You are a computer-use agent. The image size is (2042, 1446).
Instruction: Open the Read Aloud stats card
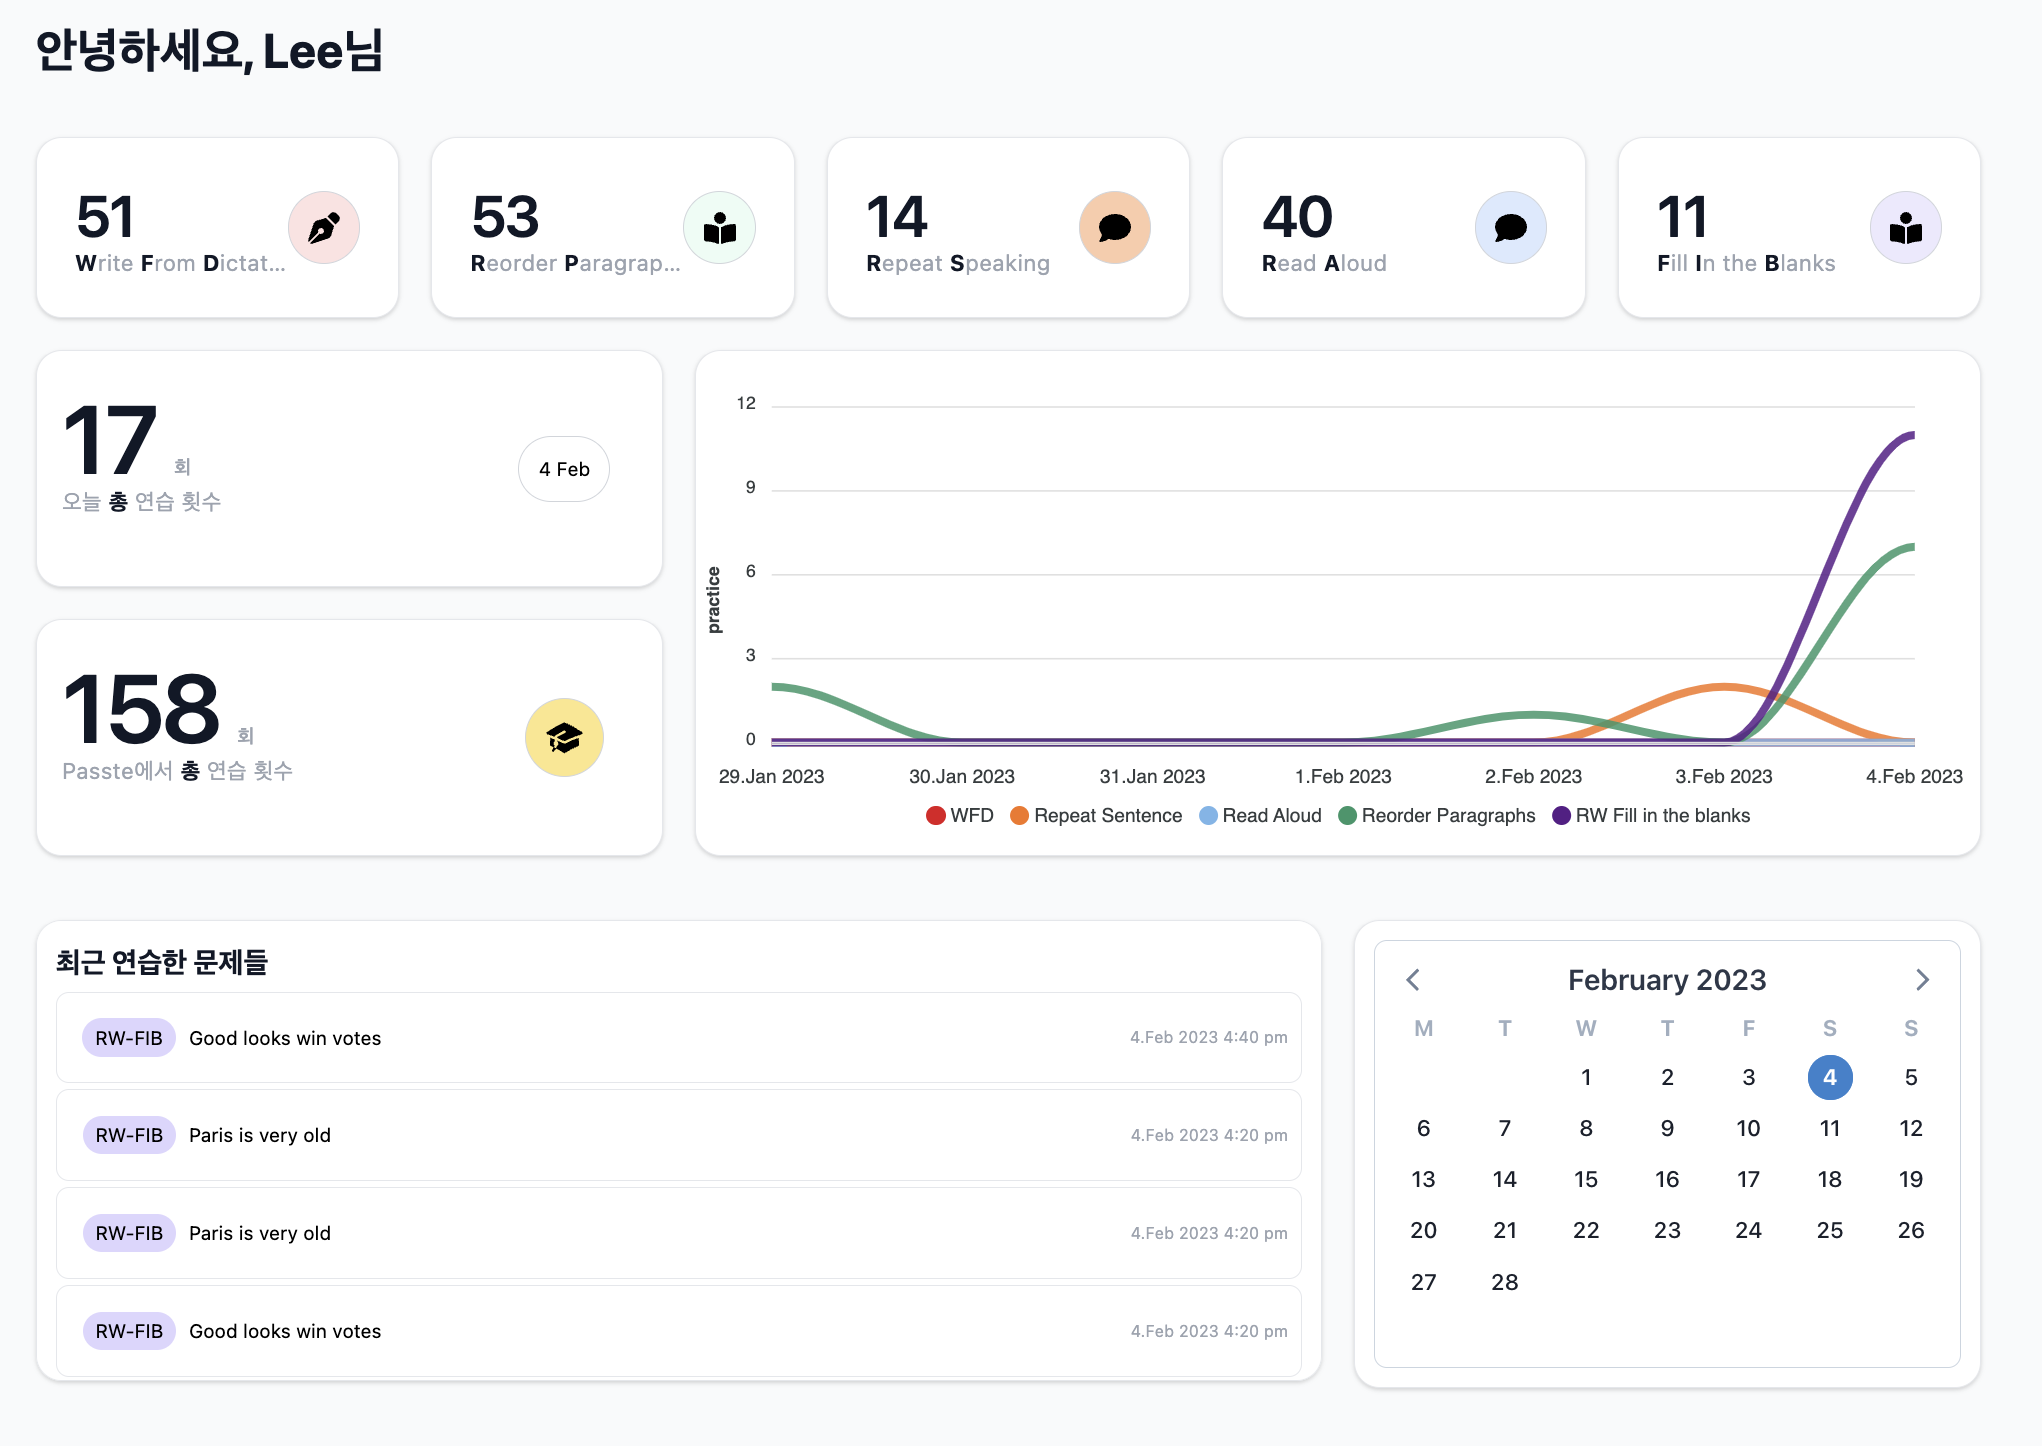(x=1402, y=228)
